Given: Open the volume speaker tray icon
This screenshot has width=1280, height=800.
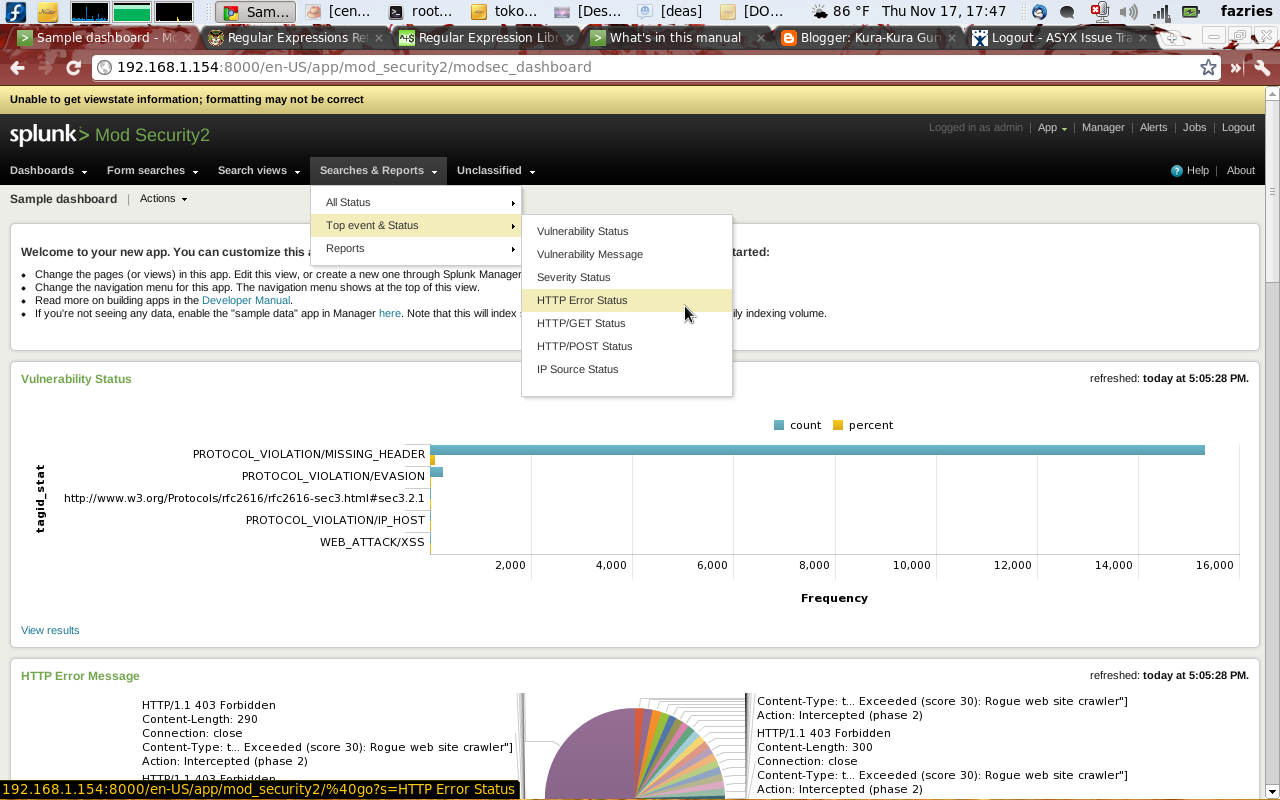Looking at the screenshot, I should coord(1130,12).
